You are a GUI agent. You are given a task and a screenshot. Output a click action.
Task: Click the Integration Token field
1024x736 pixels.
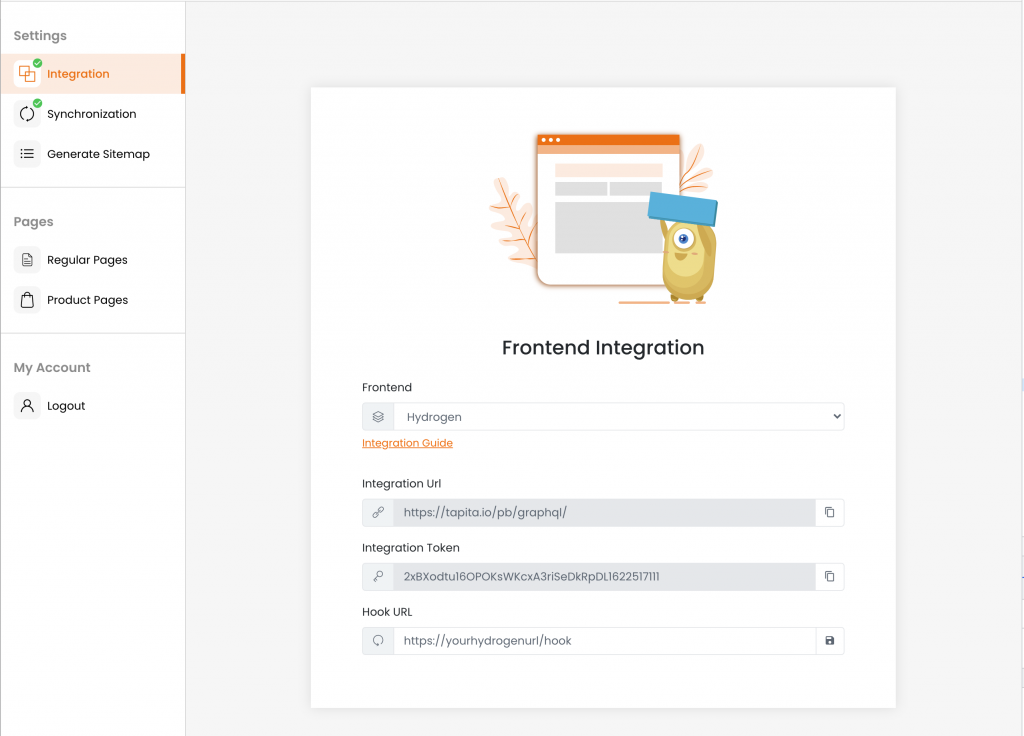[x=604, y=577]
